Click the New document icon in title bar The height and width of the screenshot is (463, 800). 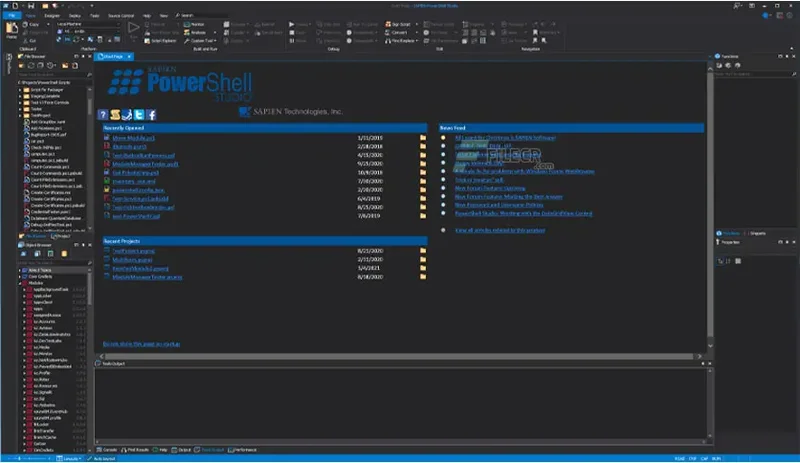(15, 6)
